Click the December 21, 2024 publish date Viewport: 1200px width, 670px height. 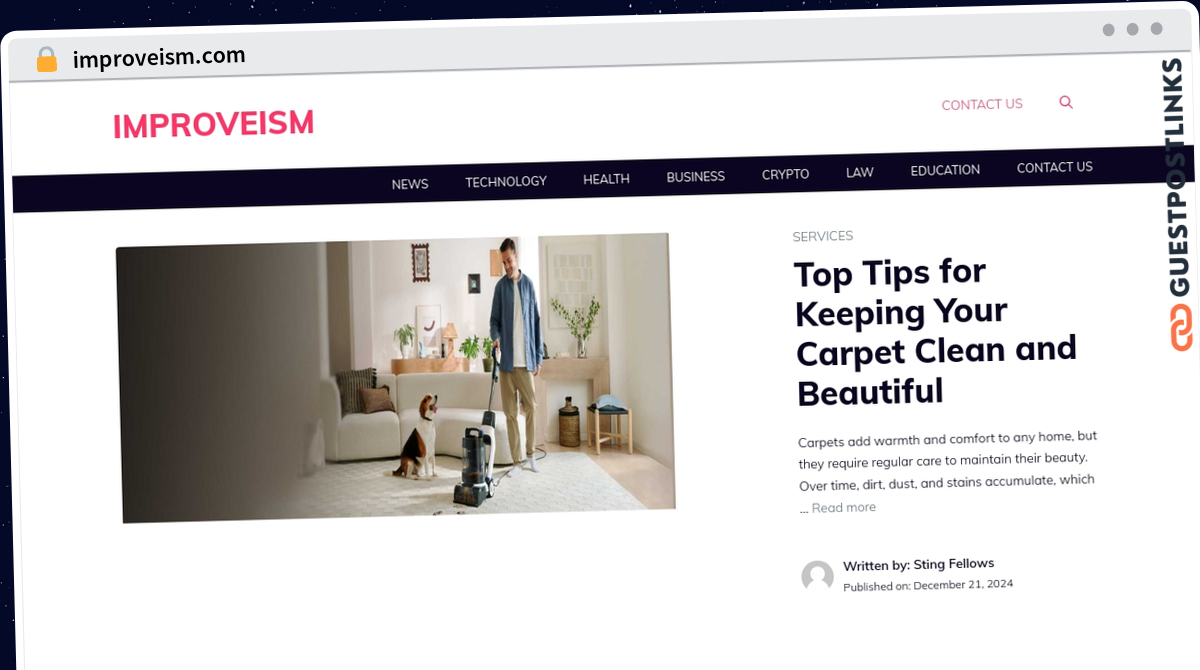tap(963, 585)
